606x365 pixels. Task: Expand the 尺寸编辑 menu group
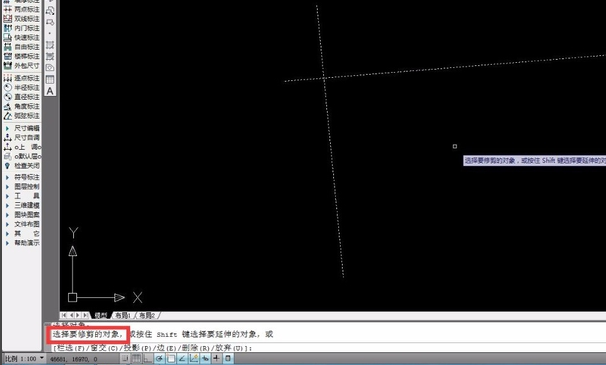point(22,128)
